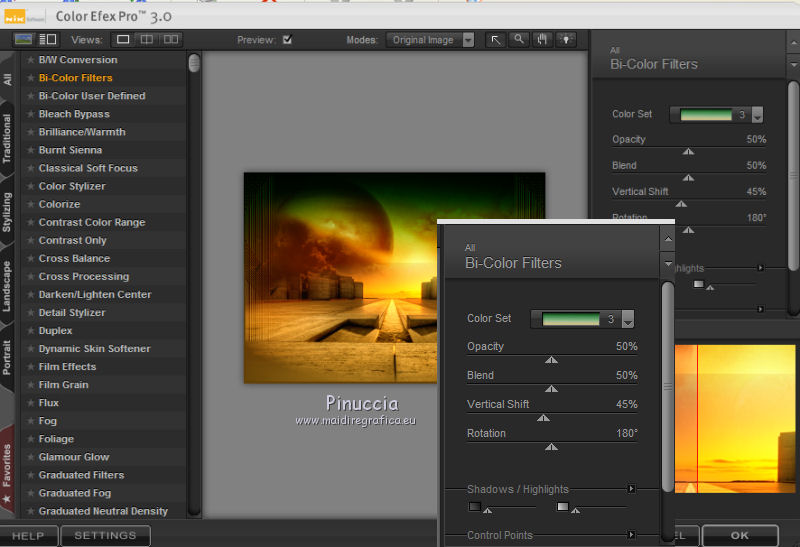The height and width of the screenshot is (547, 800).
Task: Select the arrow pointer tool
Action: point(495,40)
